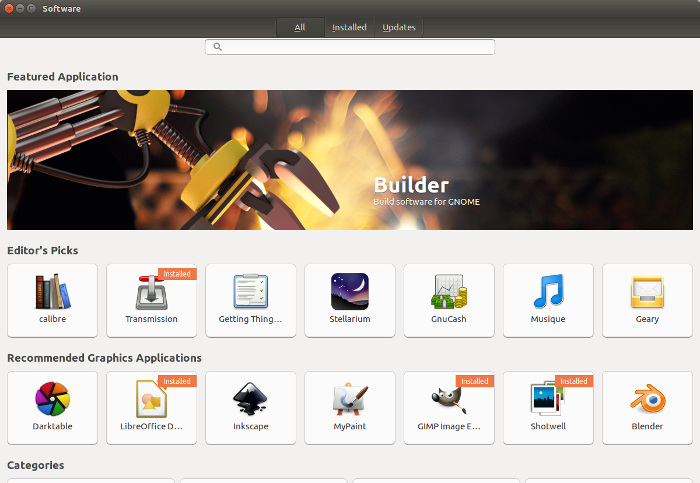Open the Musique music note icon
The height and width of the screenshot is (483, 700).
548,291
